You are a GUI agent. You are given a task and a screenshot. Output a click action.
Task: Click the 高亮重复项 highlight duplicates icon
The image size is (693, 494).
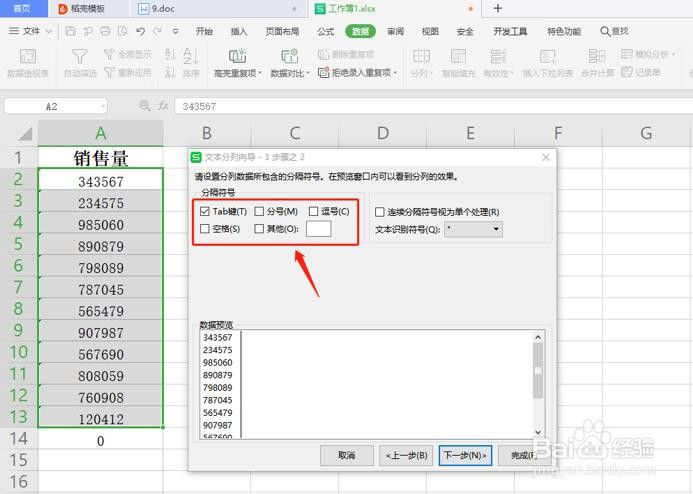tap(237, 56)
